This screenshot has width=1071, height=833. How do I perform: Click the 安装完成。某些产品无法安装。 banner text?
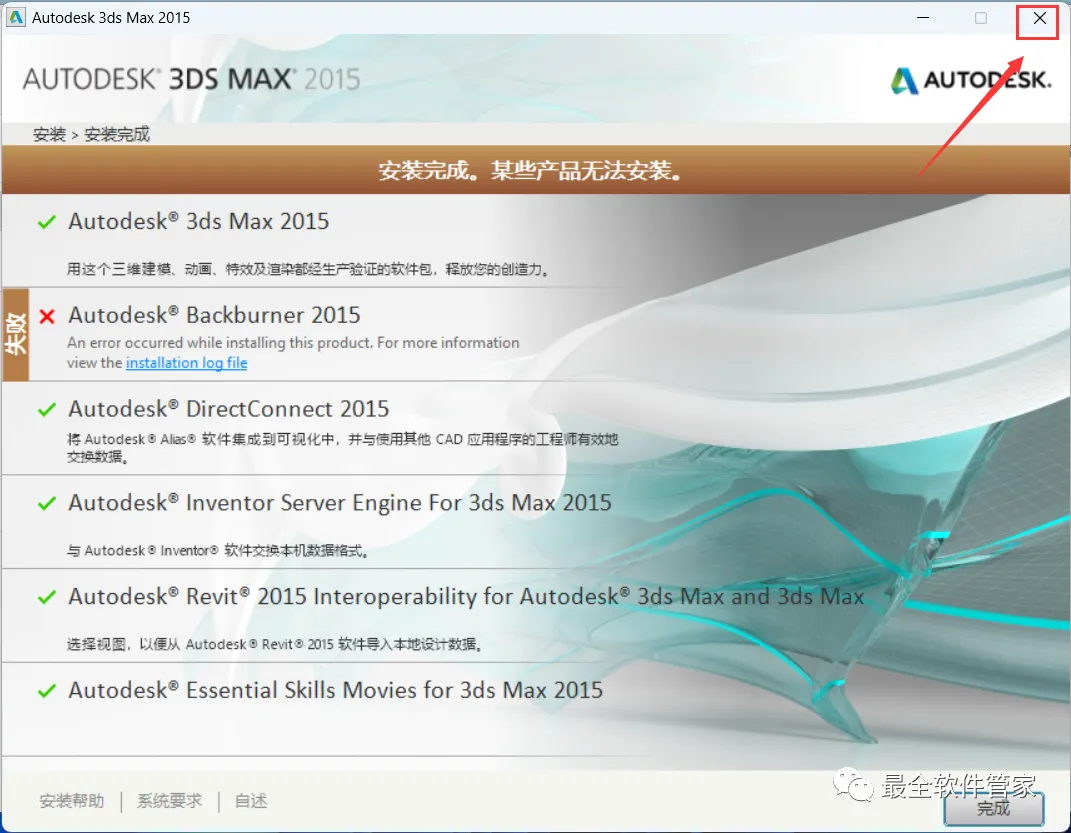pos(531,170)
